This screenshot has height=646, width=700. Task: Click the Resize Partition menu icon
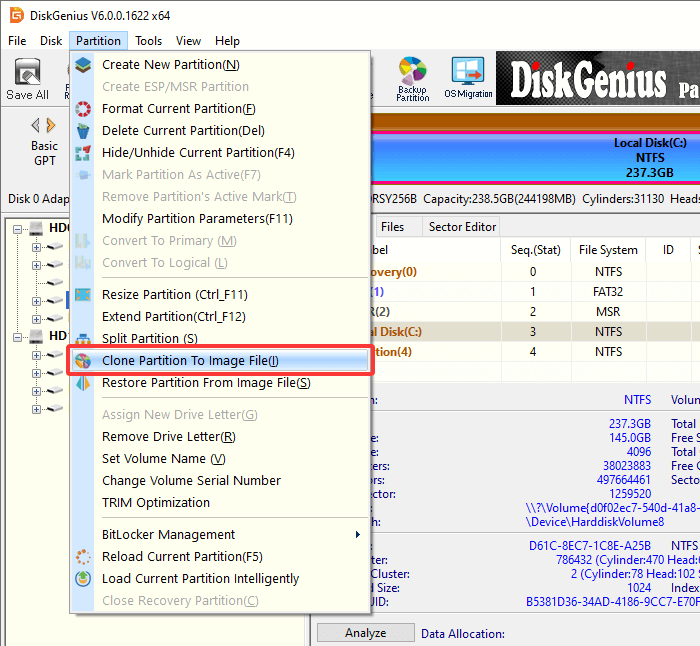coord(84,295)
